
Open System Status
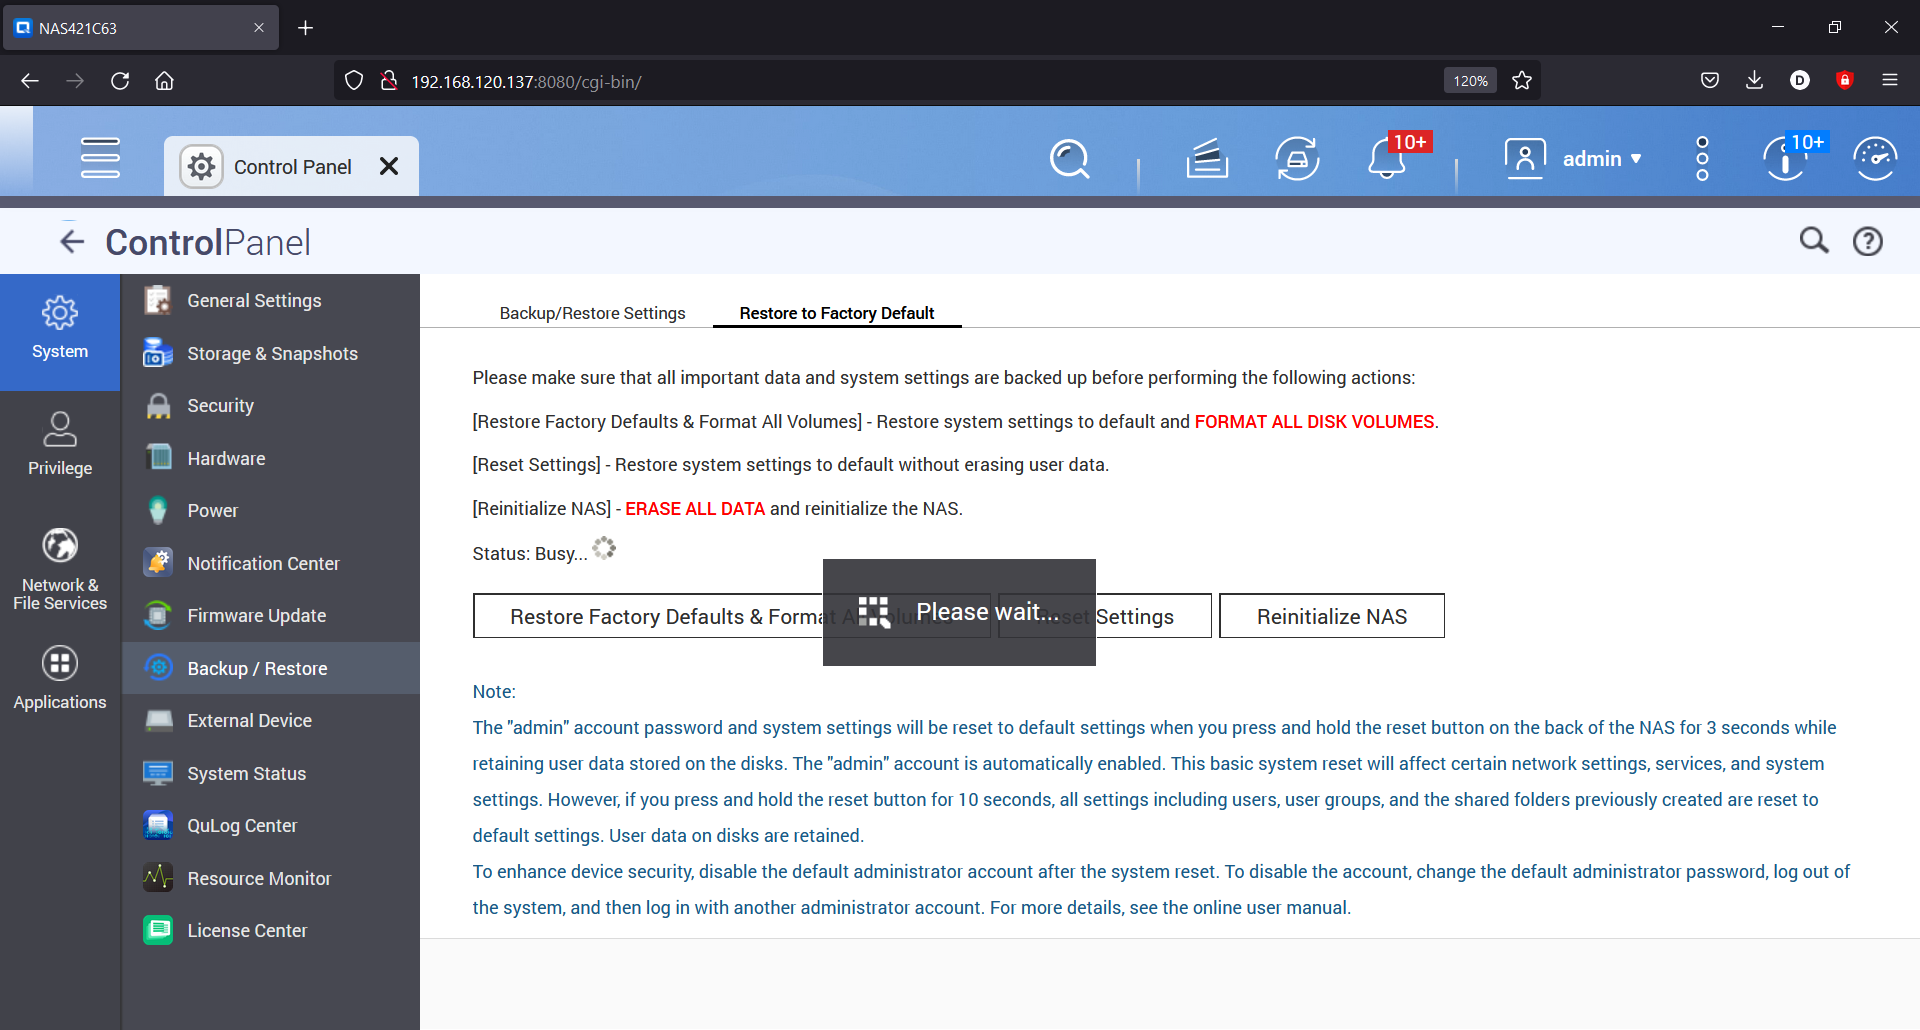pyautogui.click(x=270, y=773)
